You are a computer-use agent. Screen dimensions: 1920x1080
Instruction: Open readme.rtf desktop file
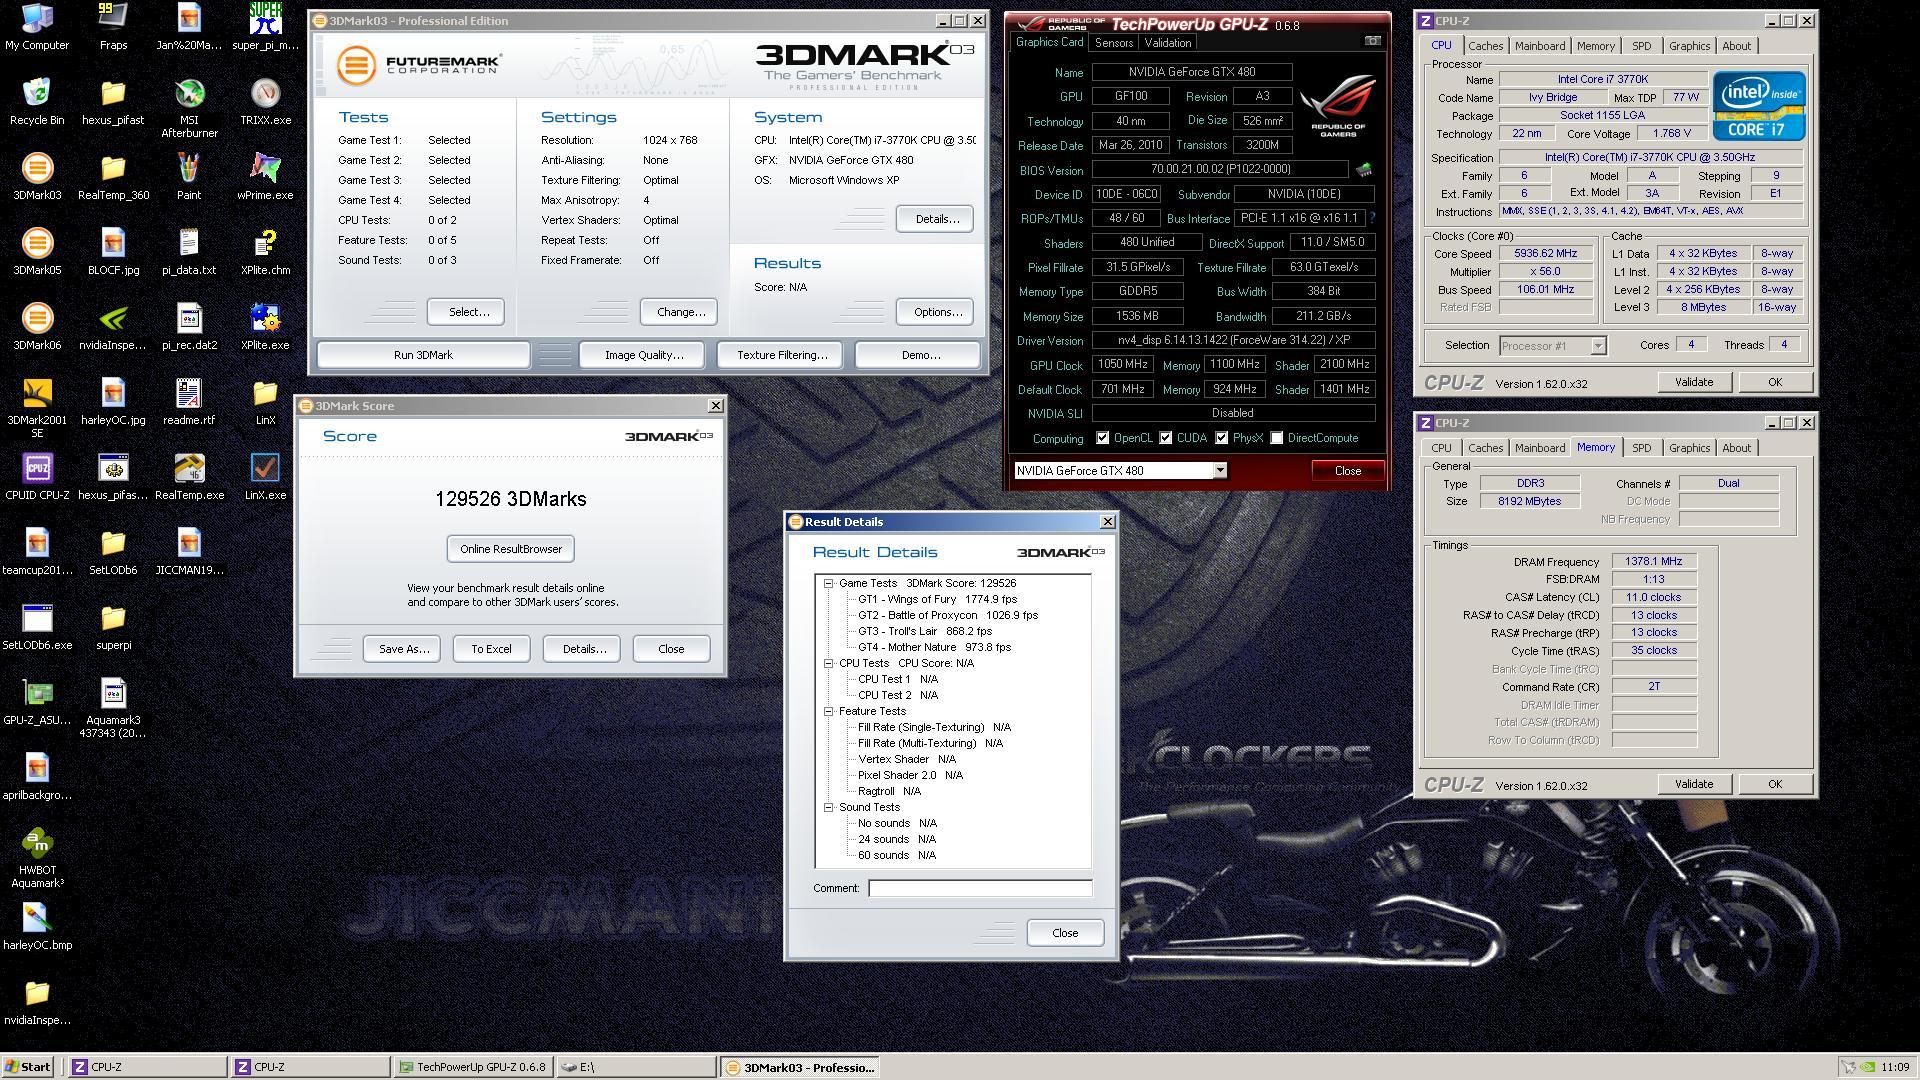pyautogui.click(x=189, y=402)
